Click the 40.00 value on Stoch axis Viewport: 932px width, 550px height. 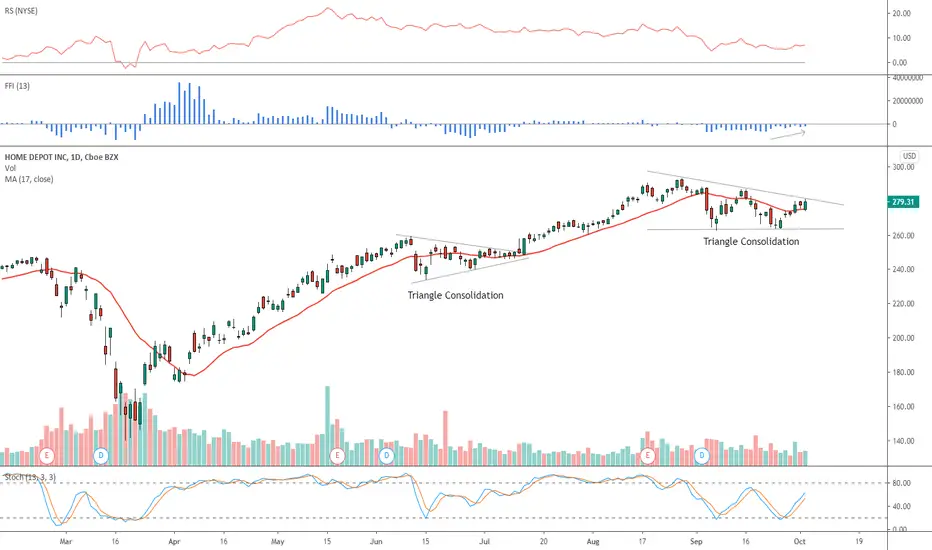coord(902,507)
